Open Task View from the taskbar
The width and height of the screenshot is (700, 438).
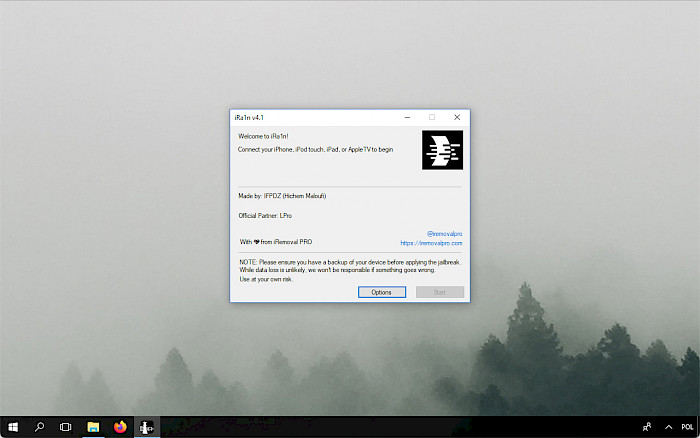(66, 427)
